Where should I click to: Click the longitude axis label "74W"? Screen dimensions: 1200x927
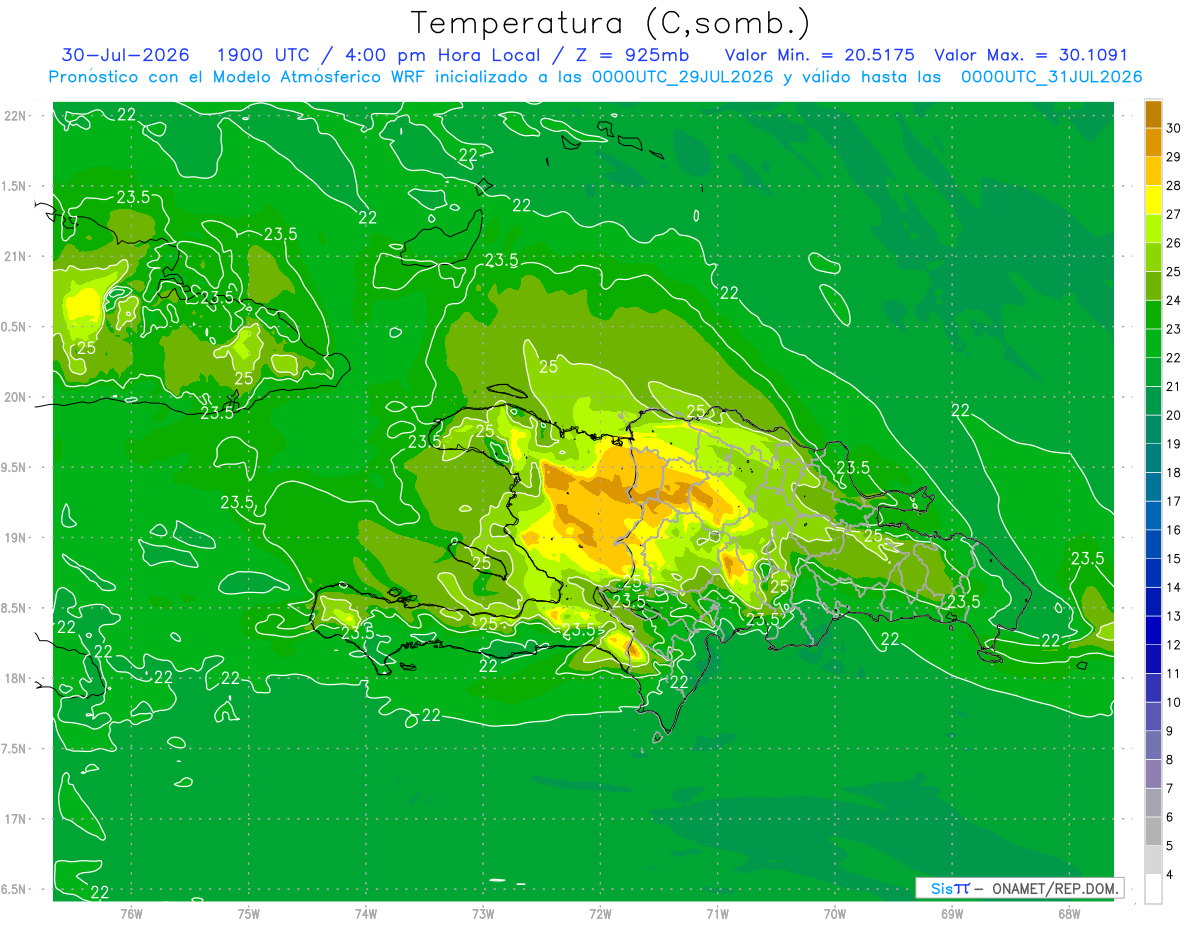[366, 914]
